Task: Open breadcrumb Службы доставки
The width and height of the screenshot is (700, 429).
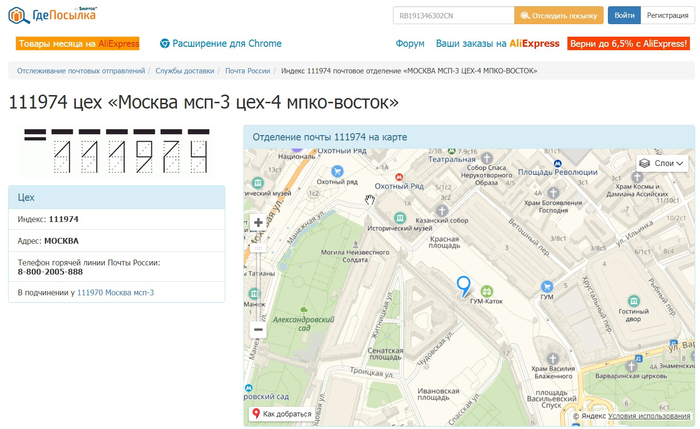Action: (x=185, y=71)
